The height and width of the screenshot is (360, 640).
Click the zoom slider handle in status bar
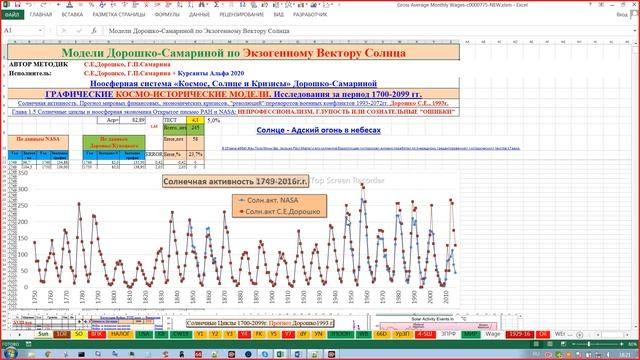coord(589,344)
